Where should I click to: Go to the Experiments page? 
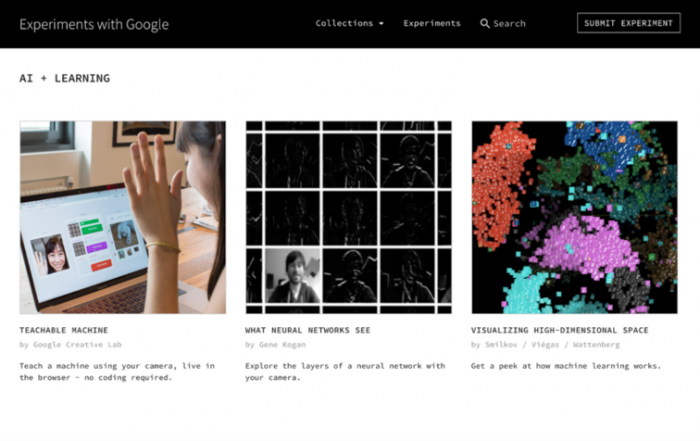[x=432, y=23]
